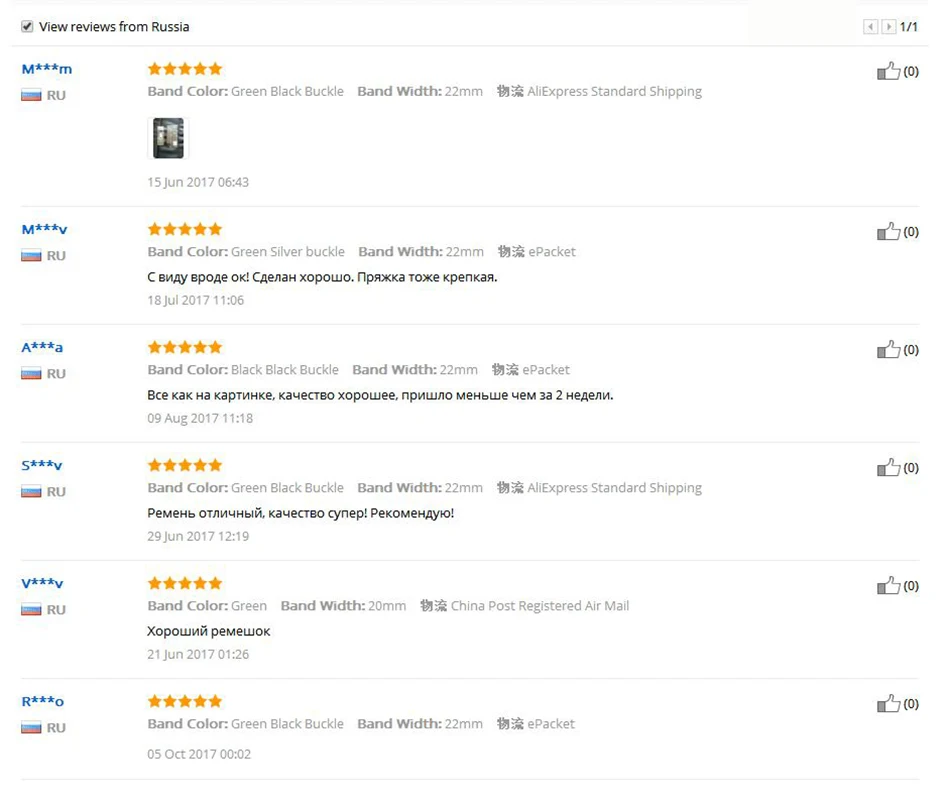Screen dimensions: 950x801
Task: Open reviewer M***m's profile
Action: (x=47, y=69)
